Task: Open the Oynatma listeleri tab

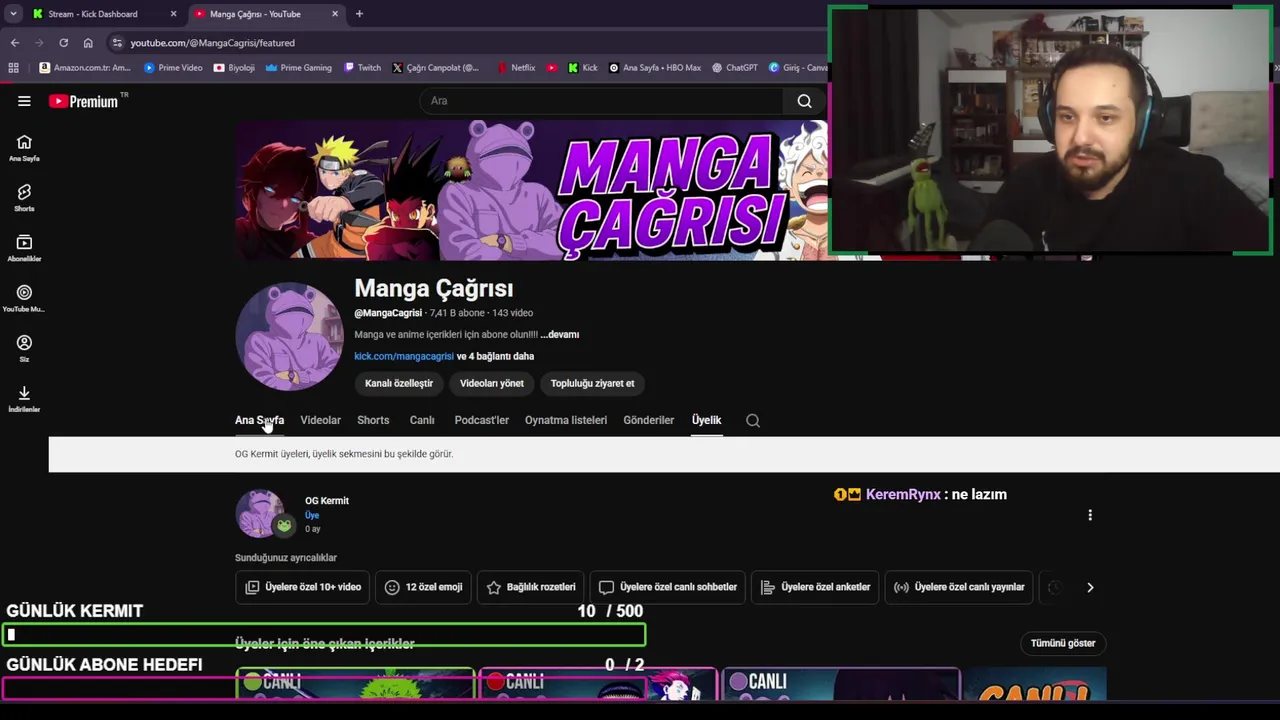Action: point(566,420)
